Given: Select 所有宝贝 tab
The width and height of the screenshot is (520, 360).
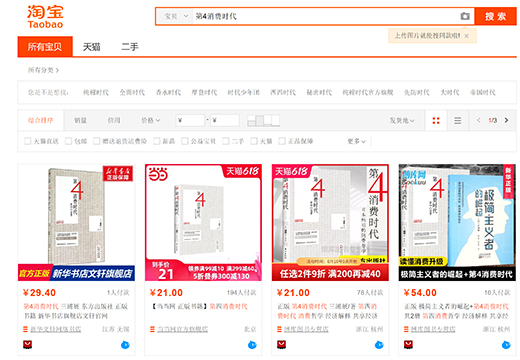Looking at the screenshot, I should (45, 47).
